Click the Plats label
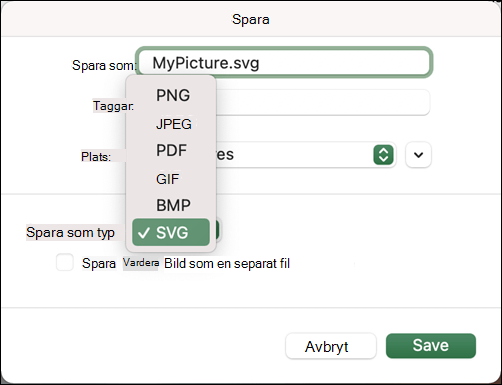This screenshot has height=385, width=502. (96, 157)
